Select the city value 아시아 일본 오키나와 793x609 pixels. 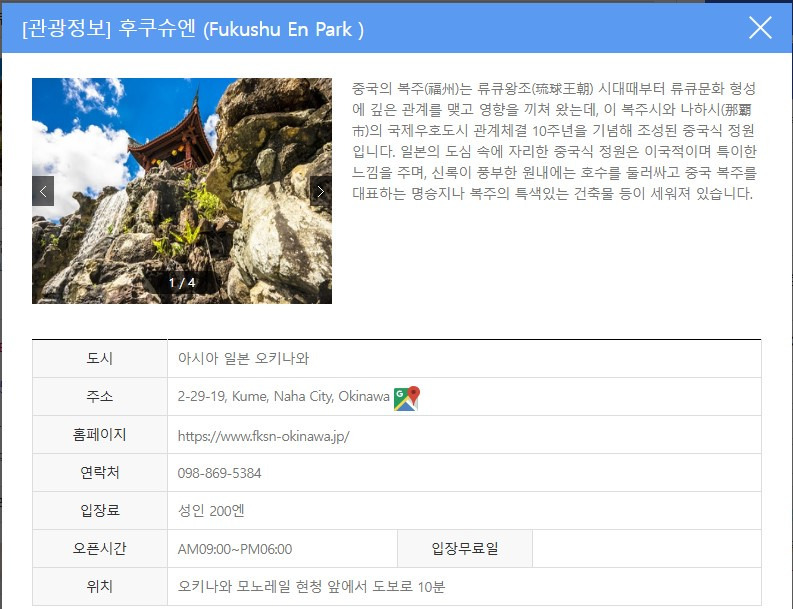click(x=243, y=359)
